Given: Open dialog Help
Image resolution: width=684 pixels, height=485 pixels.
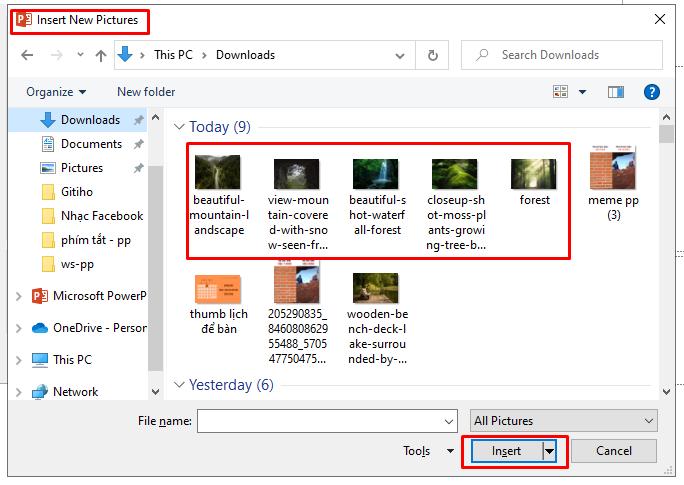Looking at the screenshot, I should pyautogui.click(x=651, y=92).
